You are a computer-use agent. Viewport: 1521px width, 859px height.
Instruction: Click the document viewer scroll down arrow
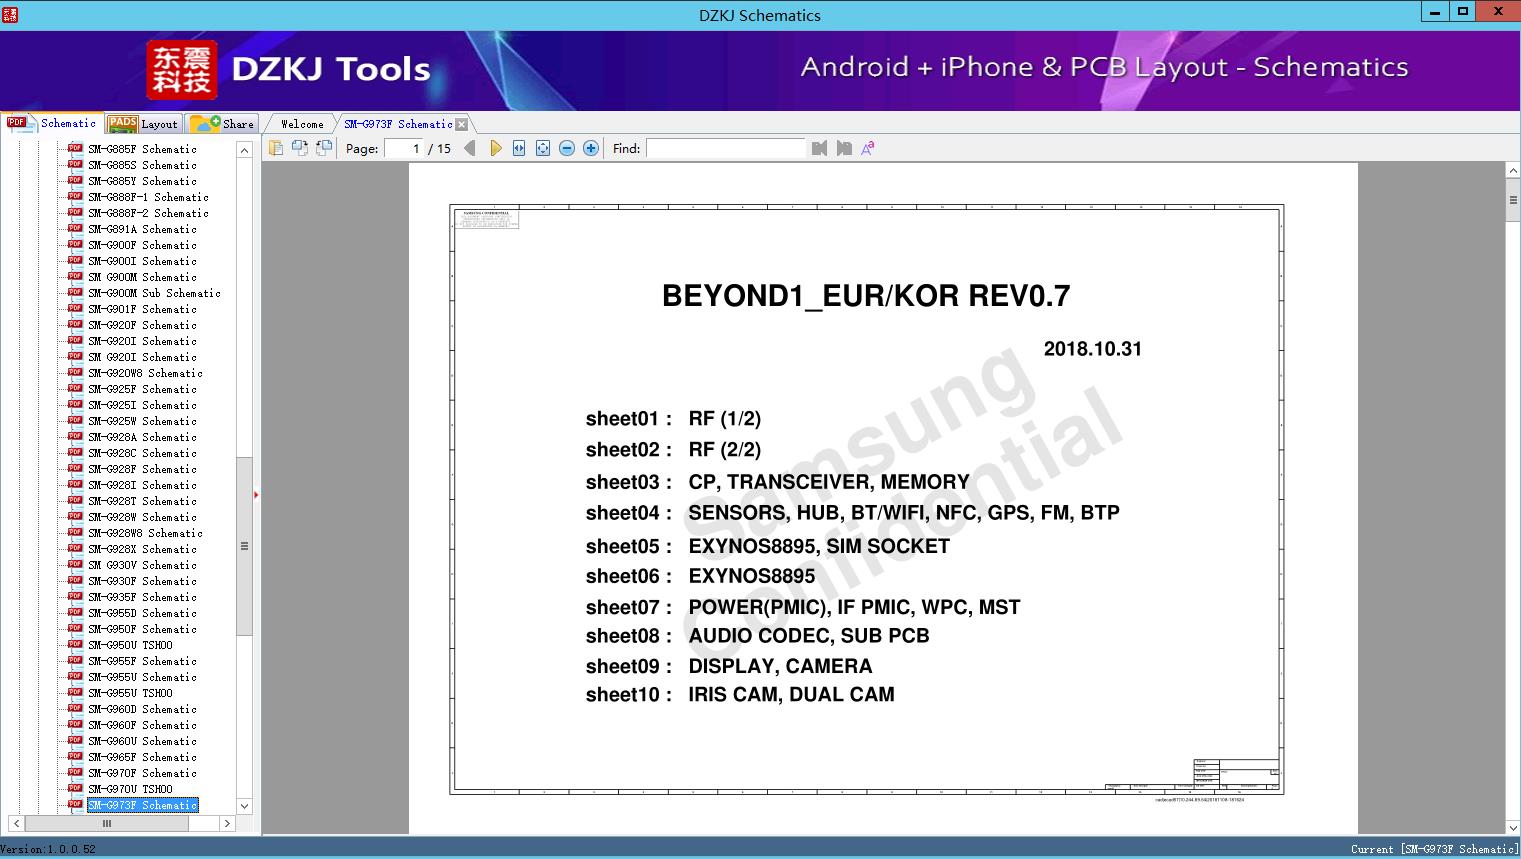1513,827
